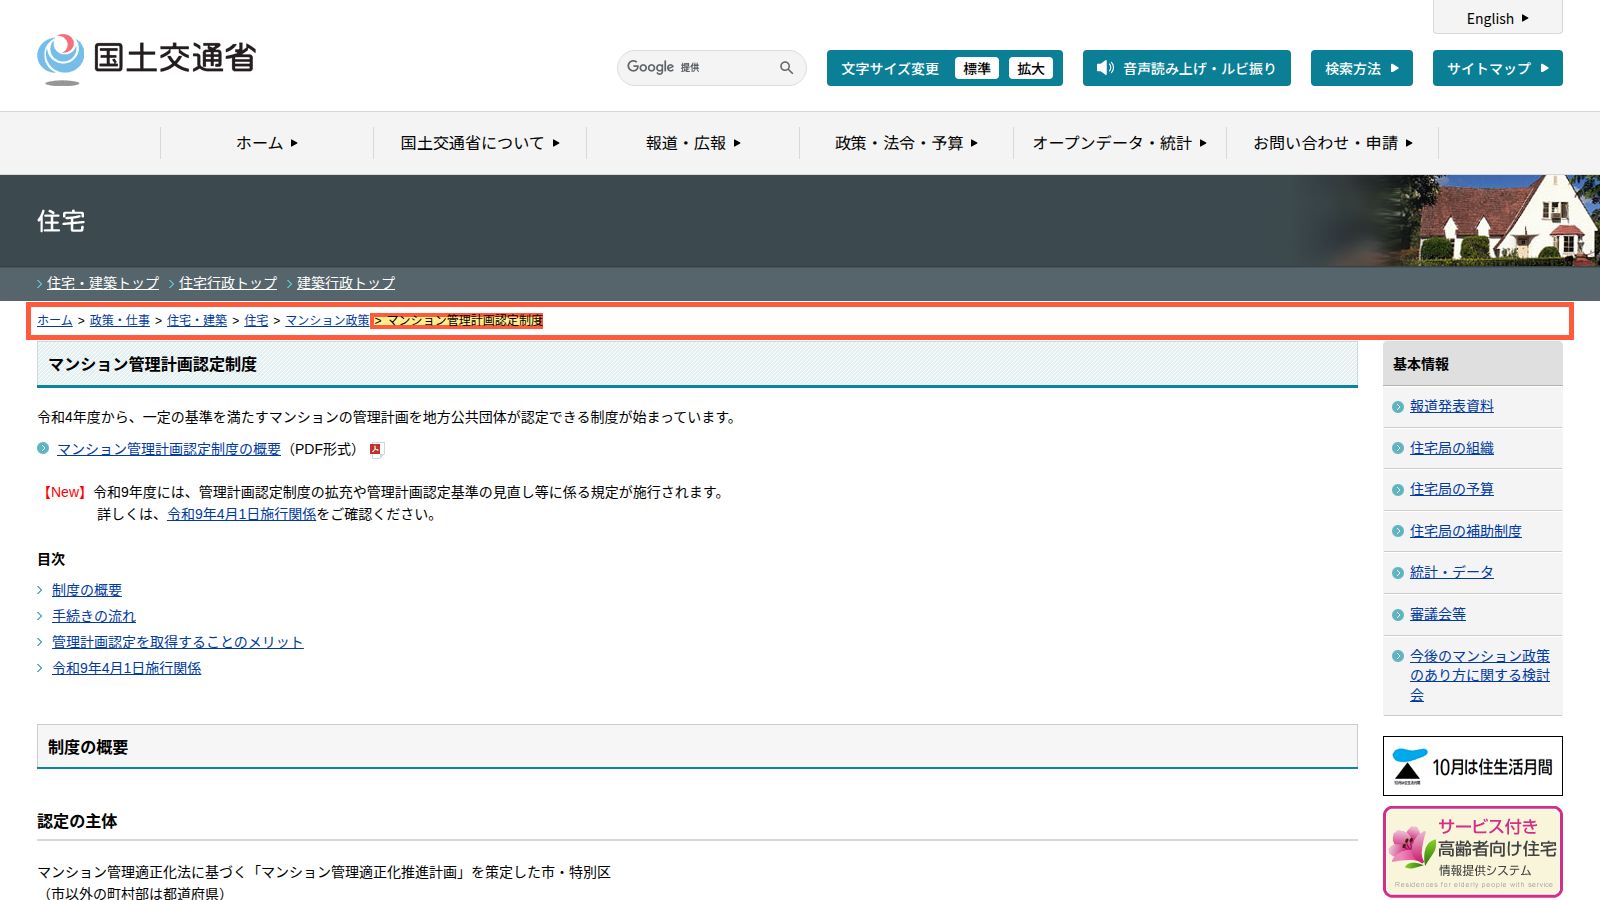Click the ホーム breadcrumb link

(x=55, y=320)
